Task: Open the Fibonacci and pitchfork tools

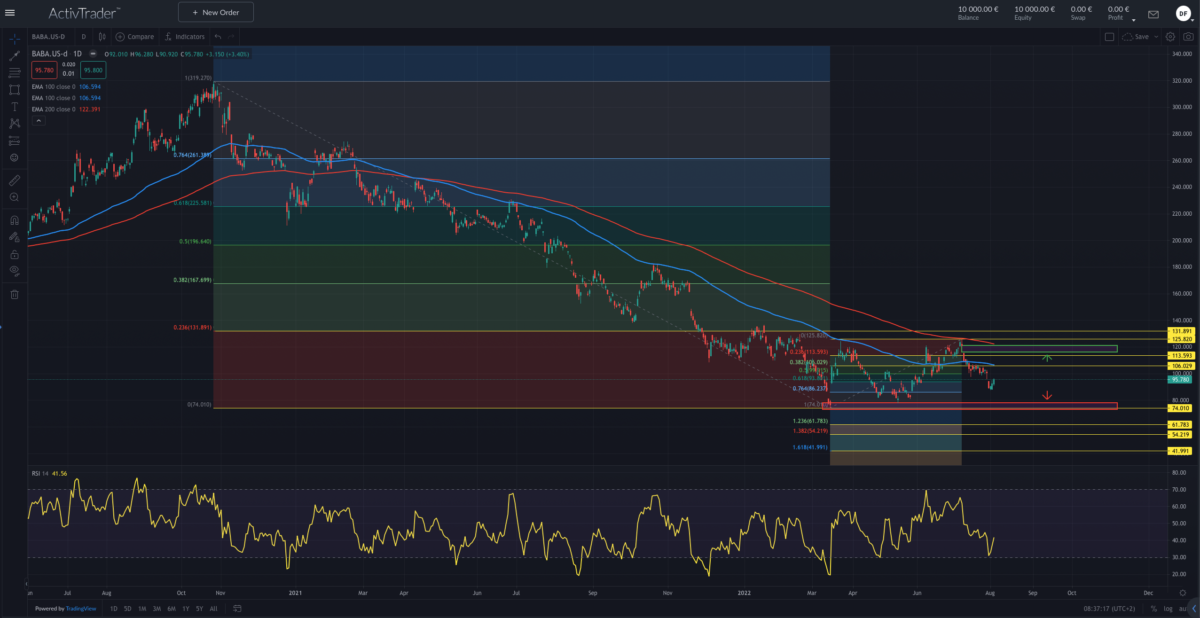Action: 15,72
